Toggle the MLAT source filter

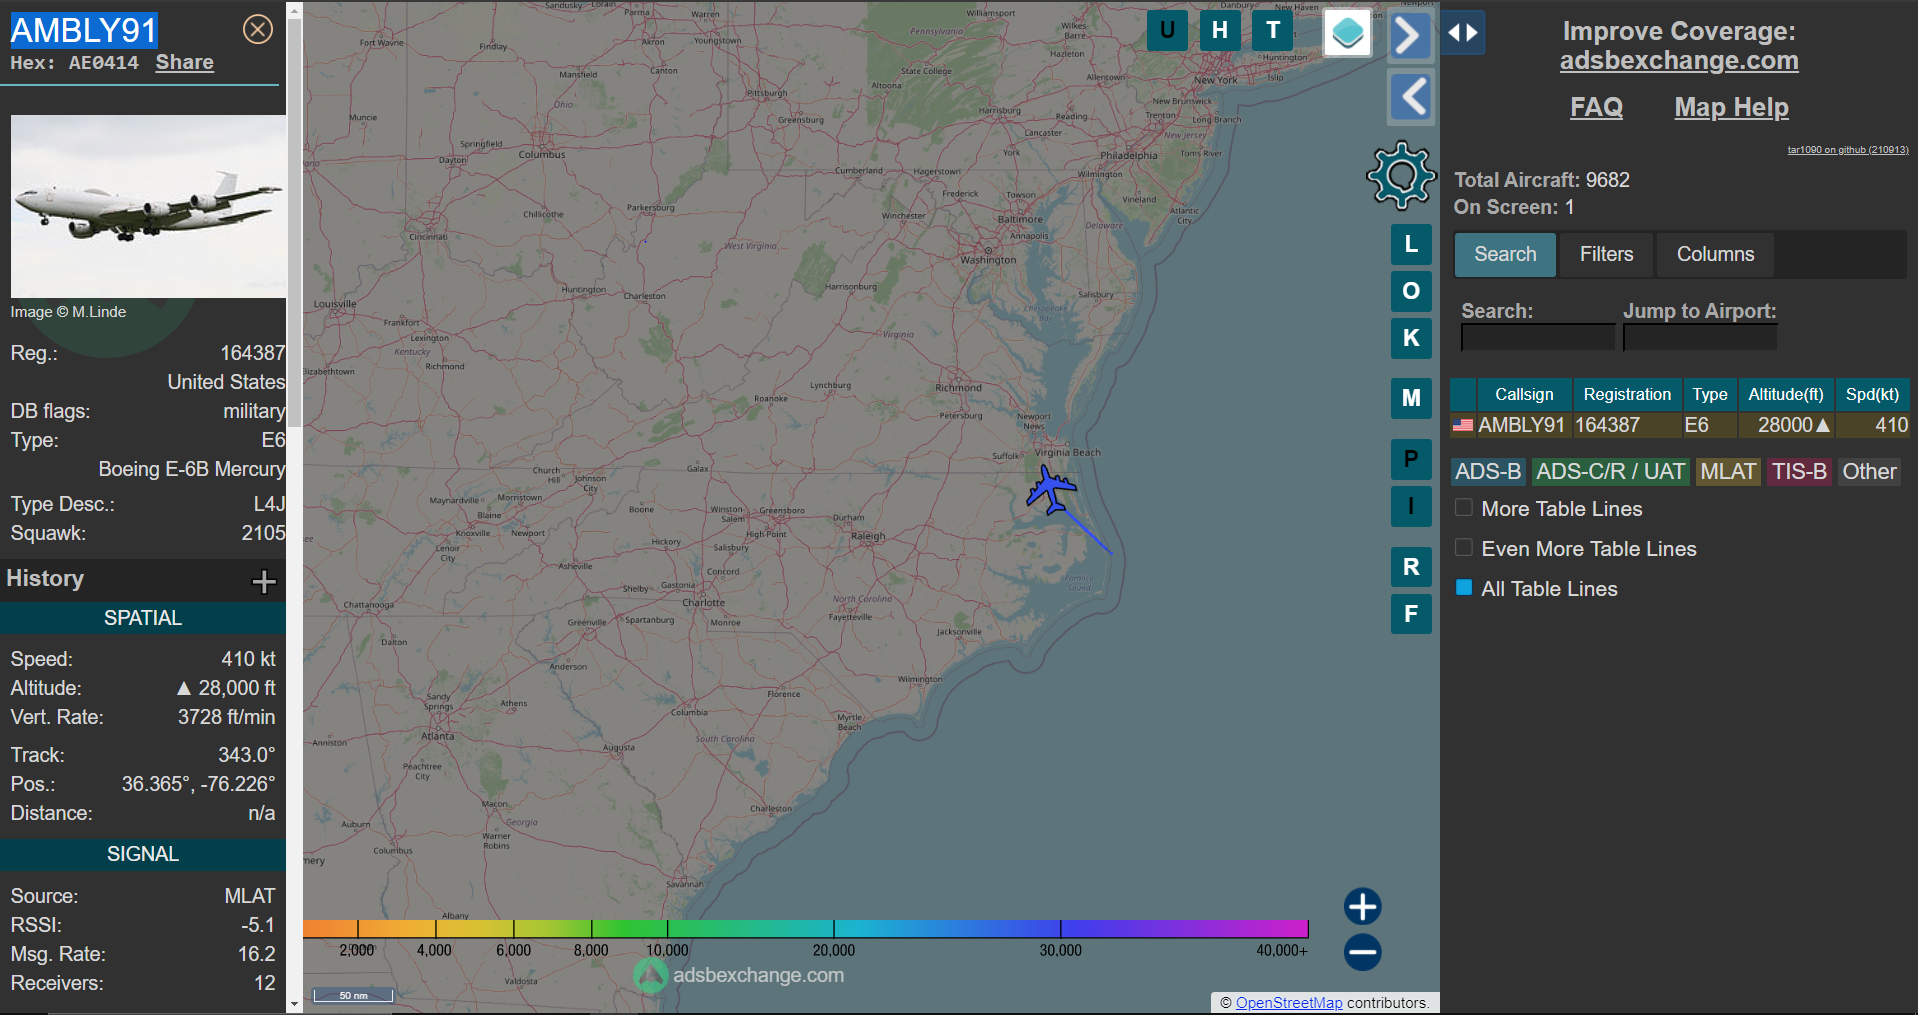click(1728, 472)
